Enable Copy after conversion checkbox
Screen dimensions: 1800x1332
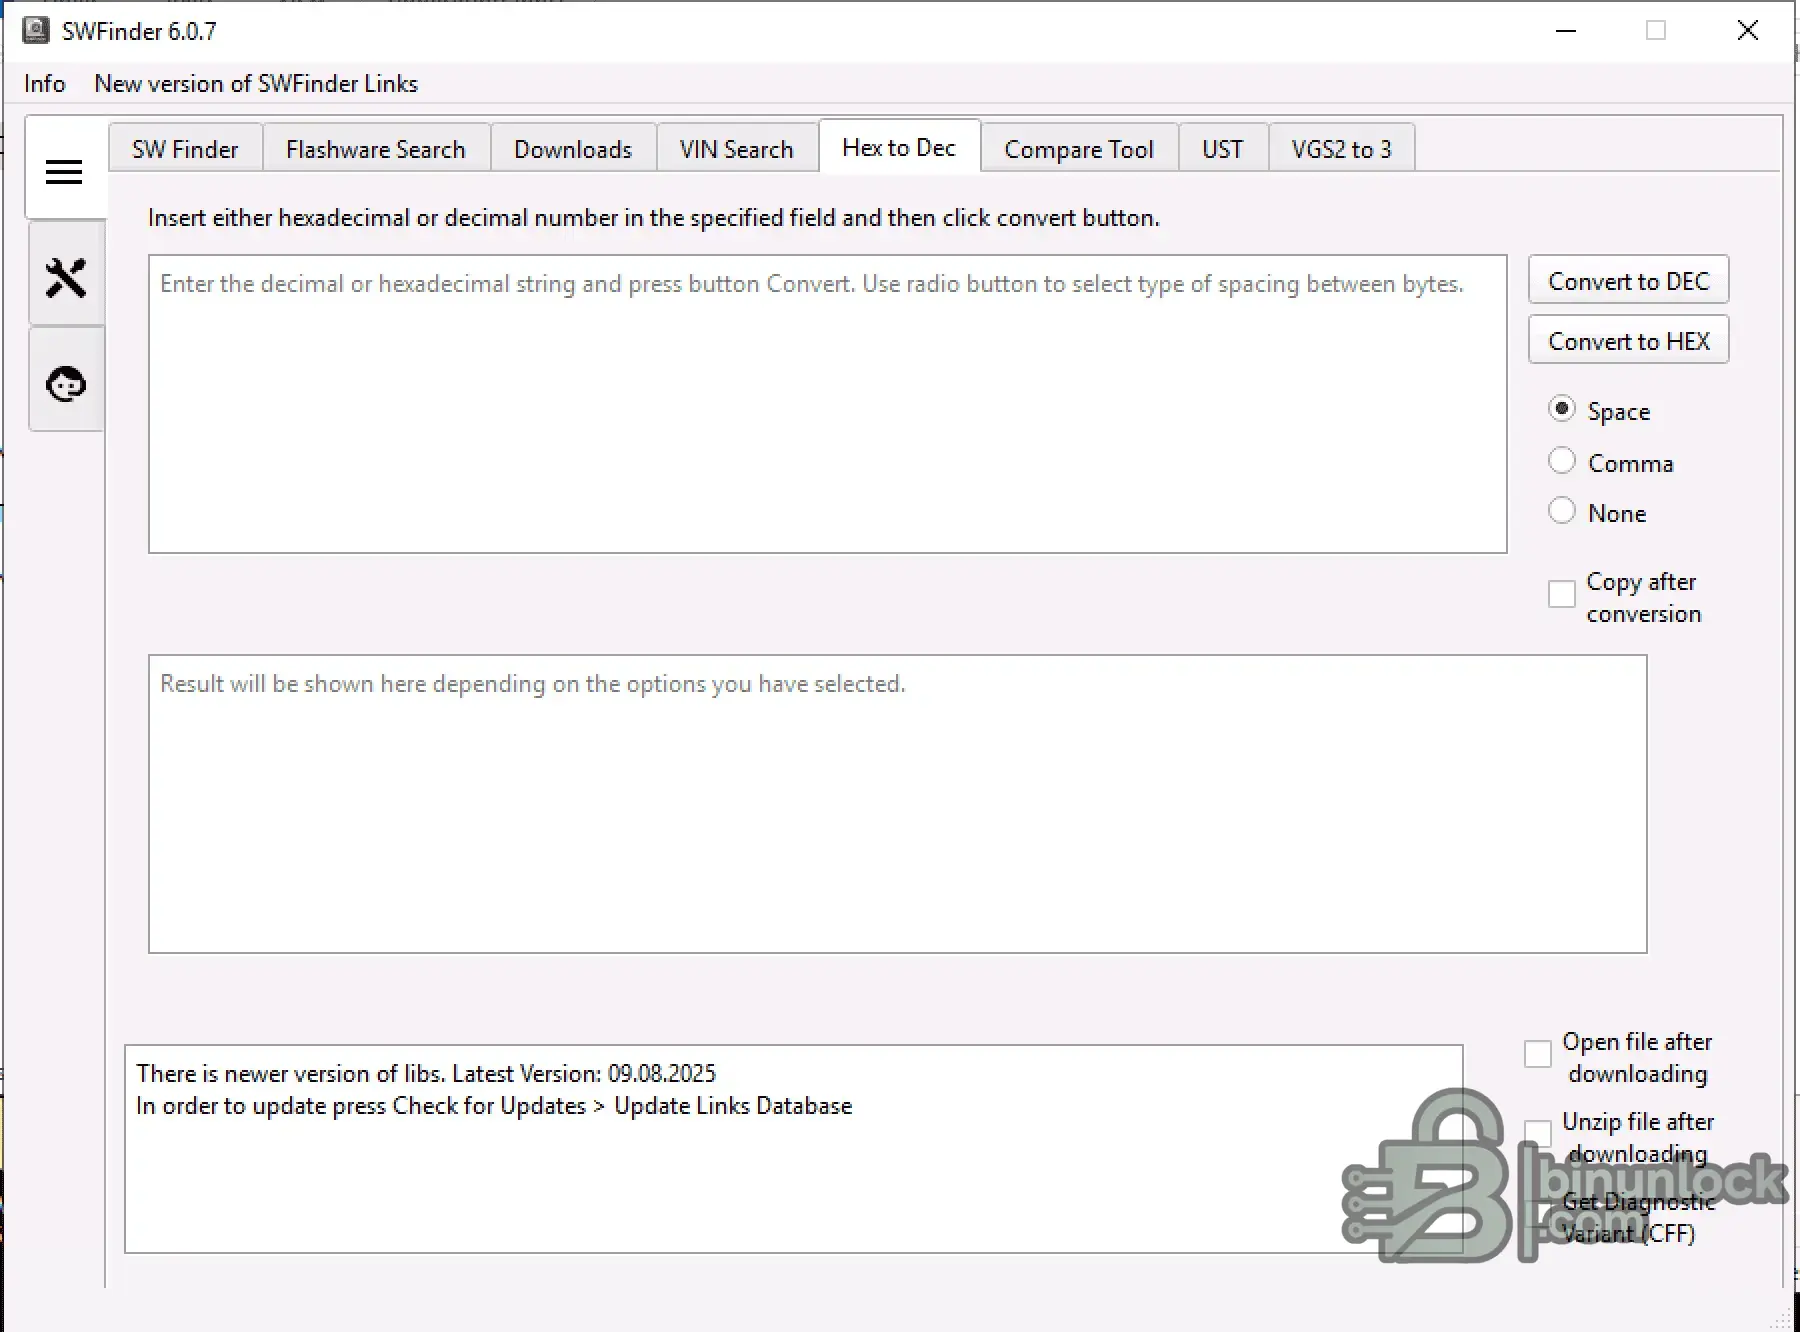coord(1562,594)
